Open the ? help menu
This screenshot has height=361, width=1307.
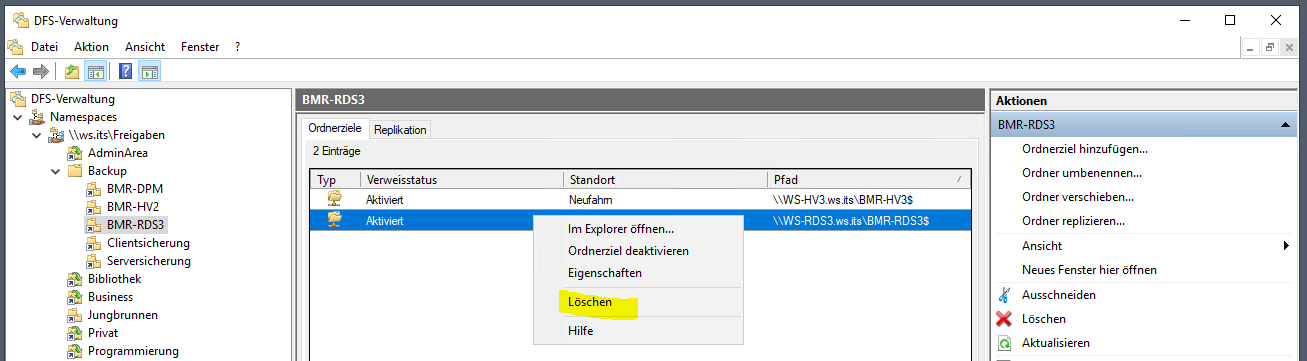(237, 47)
